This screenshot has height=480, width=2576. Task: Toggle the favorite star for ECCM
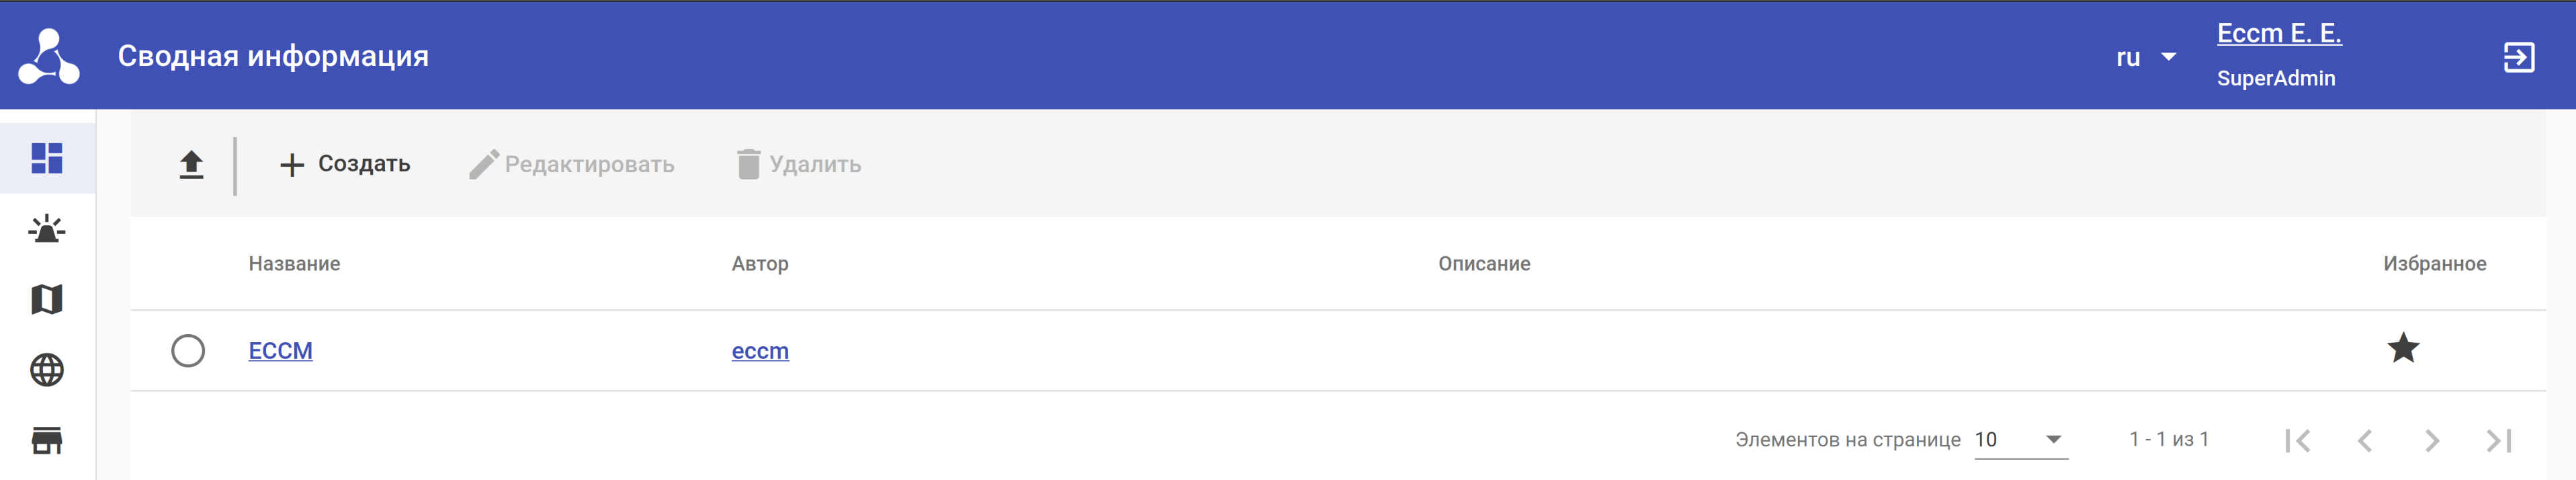2403,348
